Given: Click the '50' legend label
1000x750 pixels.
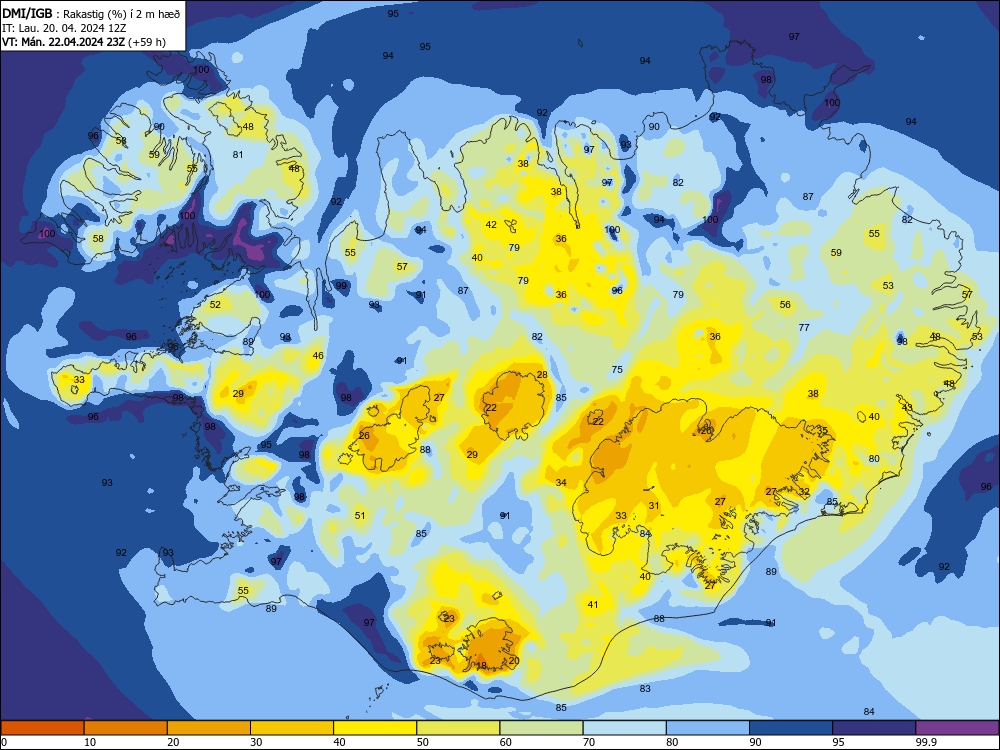Looking at the screenshot, I should click(423, 742).
